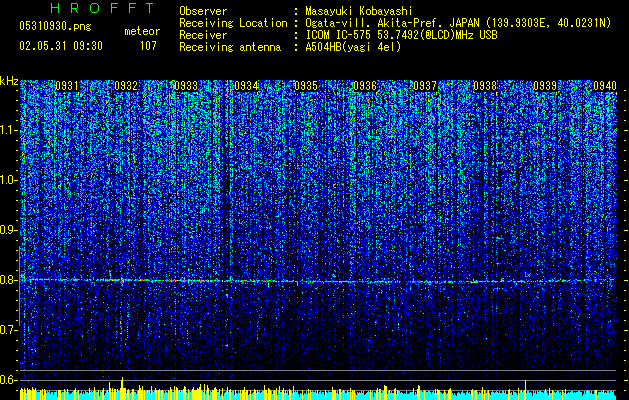Select the filename 05310930.png
629x400 pixels.
coord(55,26)
